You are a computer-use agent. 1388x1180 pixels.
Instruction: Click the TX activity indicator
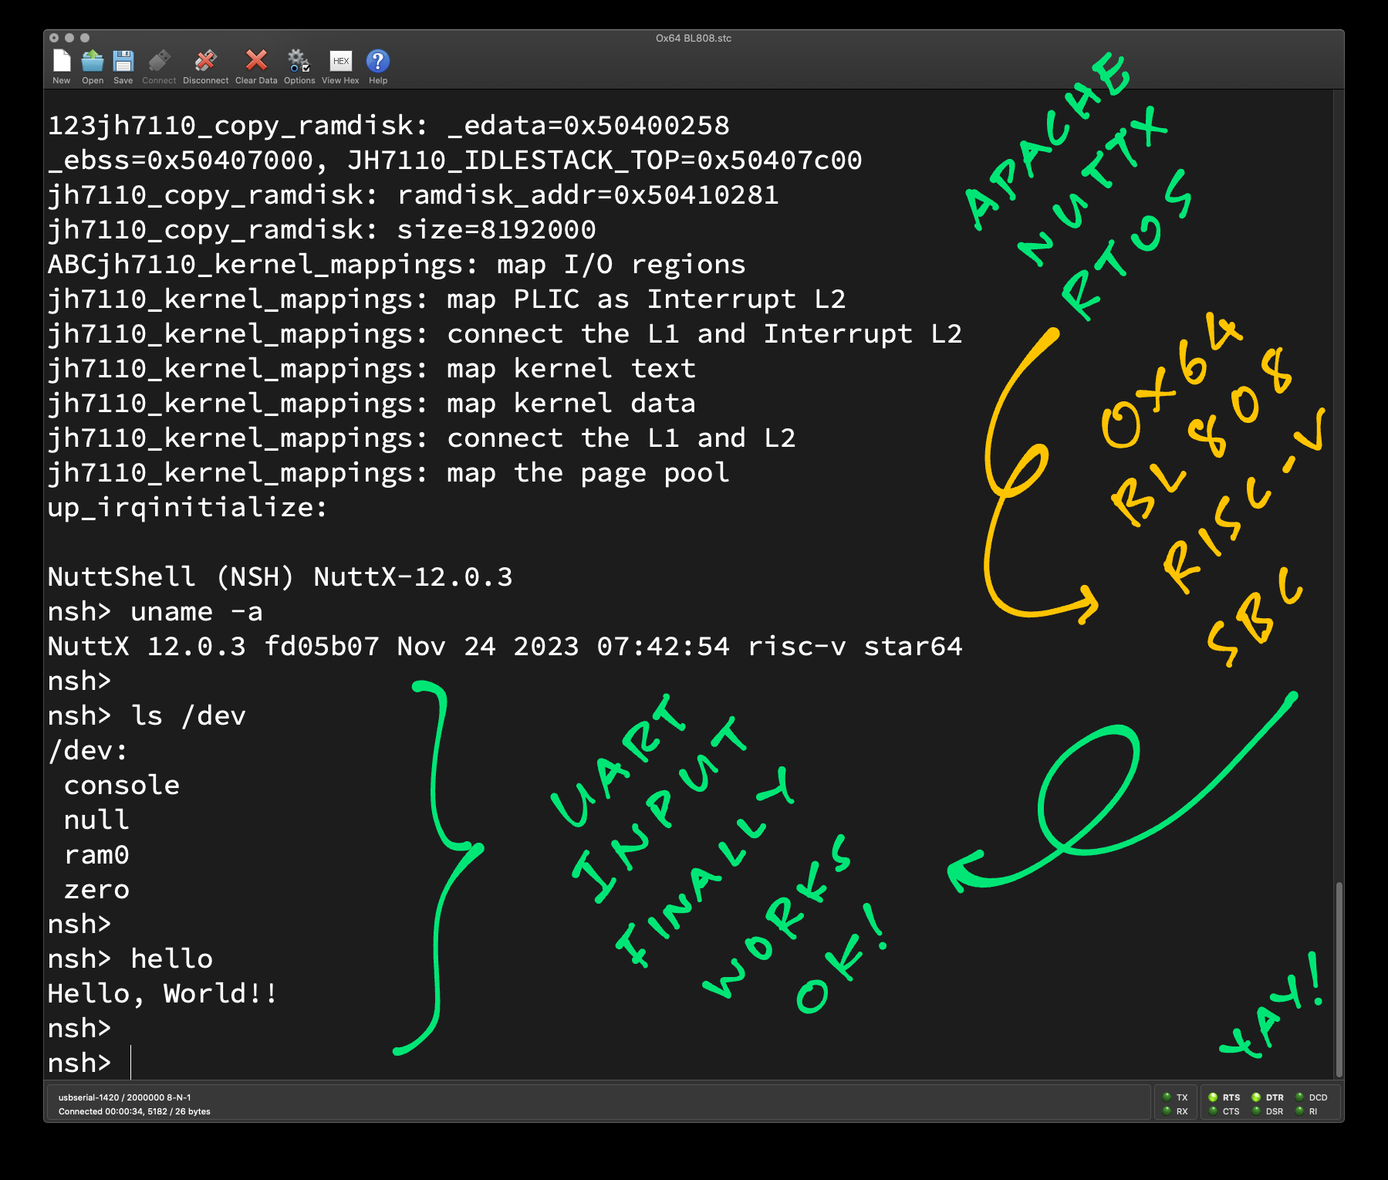click(1167, 1097)
